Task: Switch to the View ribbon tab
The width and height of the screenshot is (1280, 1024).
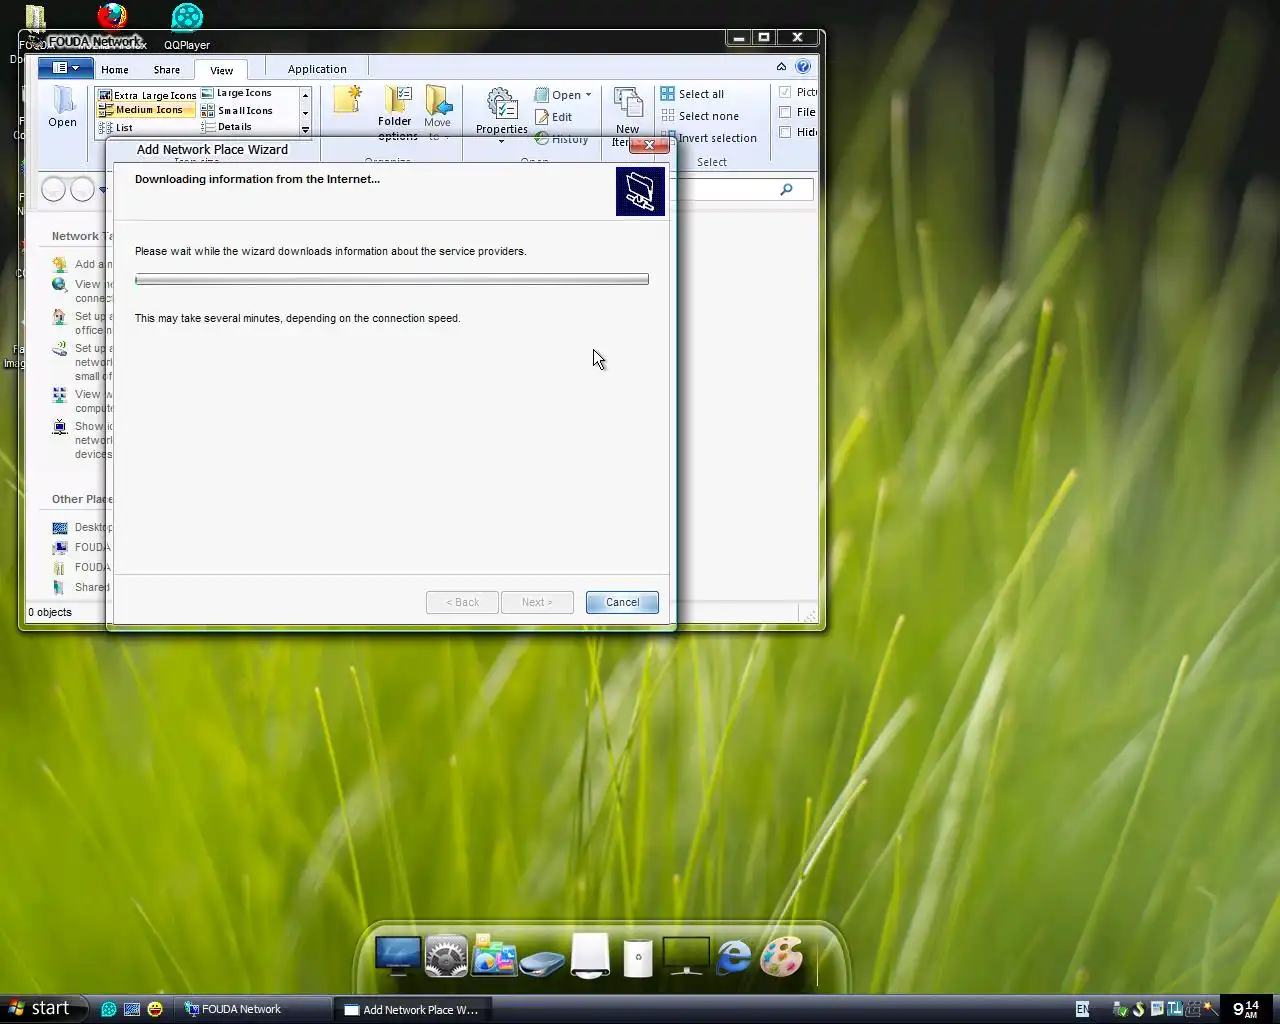Action: 222,70
